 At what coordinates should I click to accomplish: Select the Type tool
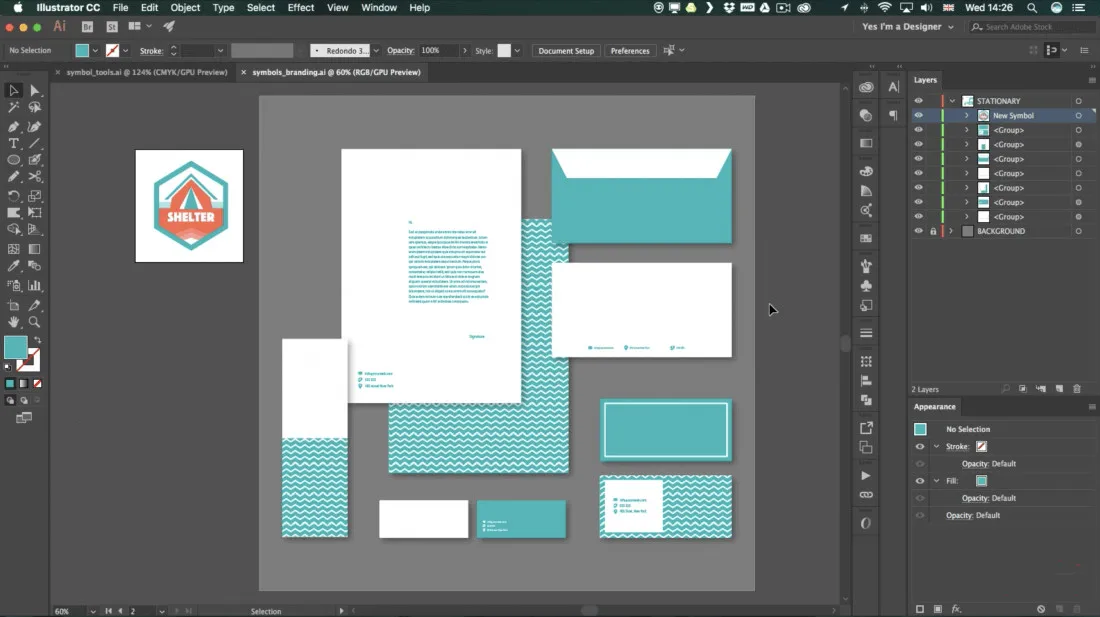14,143
